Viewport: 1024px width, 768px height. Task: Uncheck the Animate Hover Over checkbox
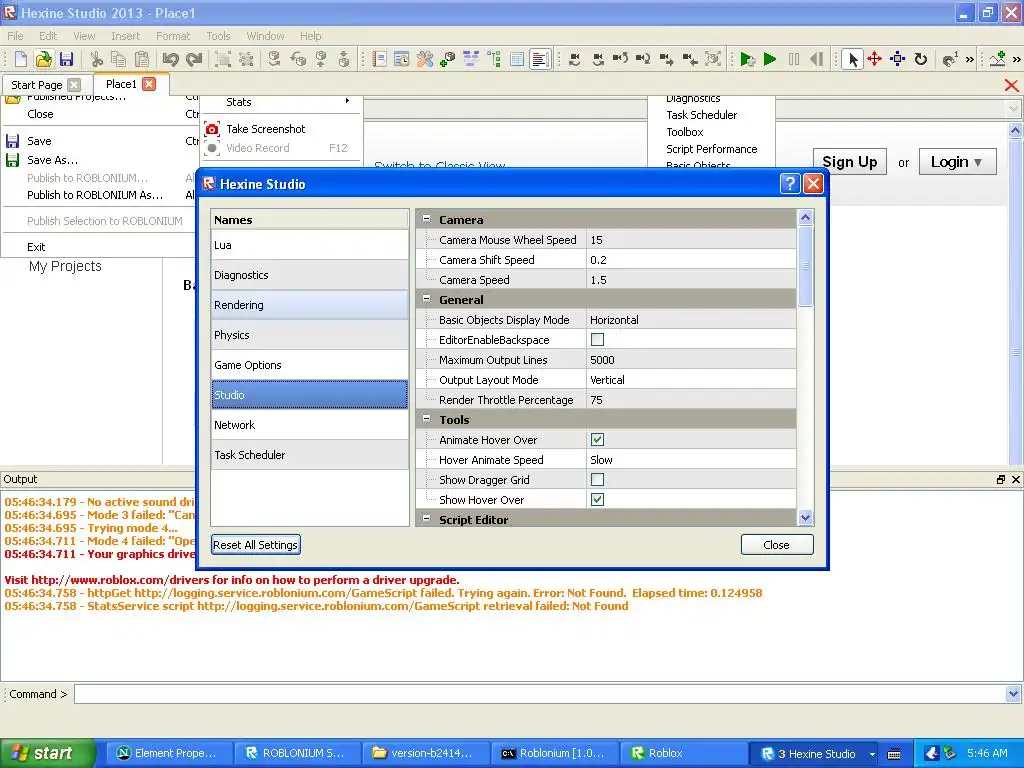597,440
